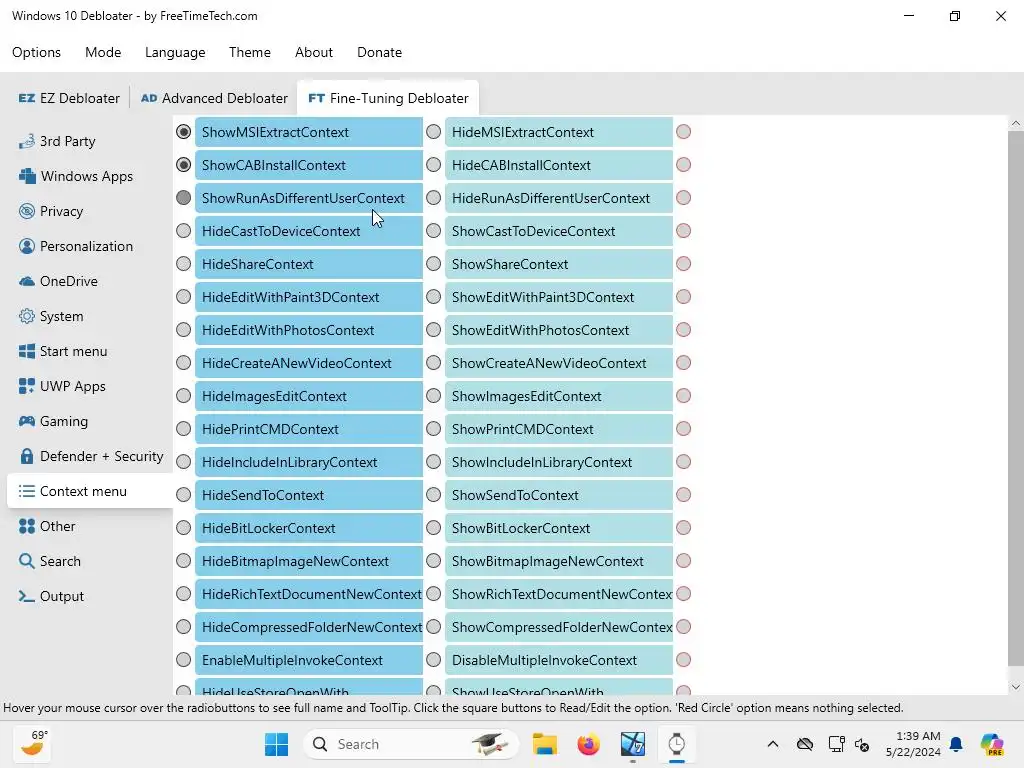Select red circle for HideBitLockerContext row
This screenshot has height=768, width=1024.
click(684, 528)
